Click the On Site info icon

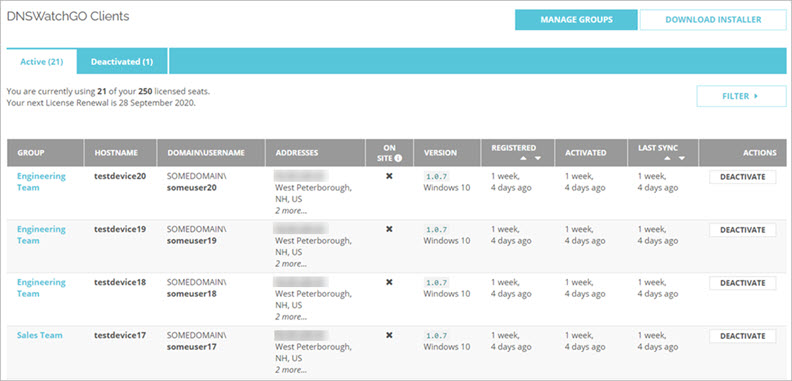point(399,158)
